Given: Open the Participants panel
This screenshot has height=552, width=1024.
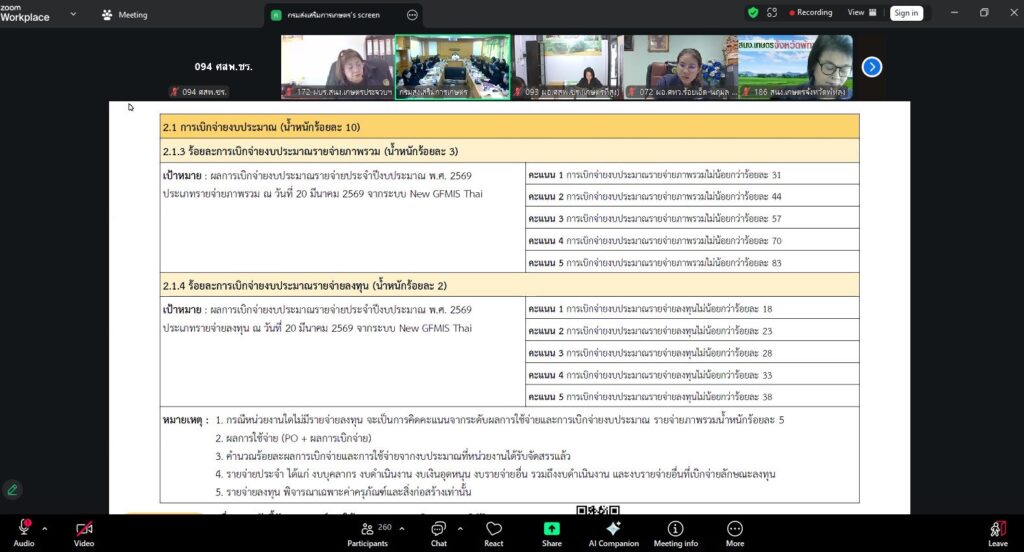Looking at the screenshot, I should click(x=367, y=530).
